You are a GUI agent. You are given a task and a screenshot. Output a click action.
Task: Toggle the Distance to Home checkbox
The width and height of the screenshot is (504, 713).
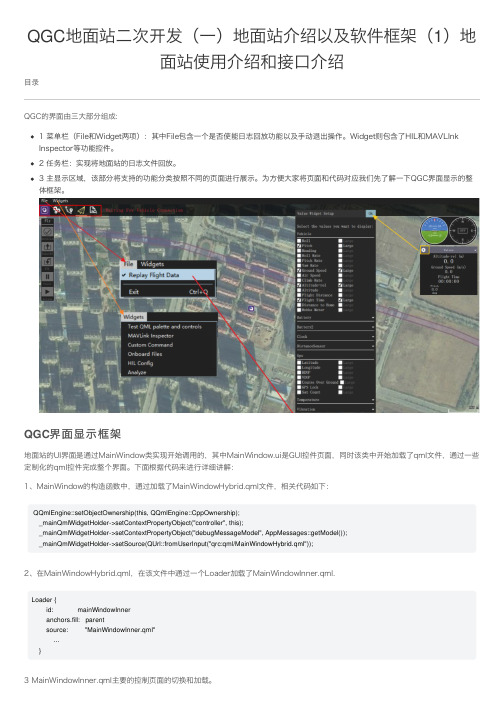[299, 305]
